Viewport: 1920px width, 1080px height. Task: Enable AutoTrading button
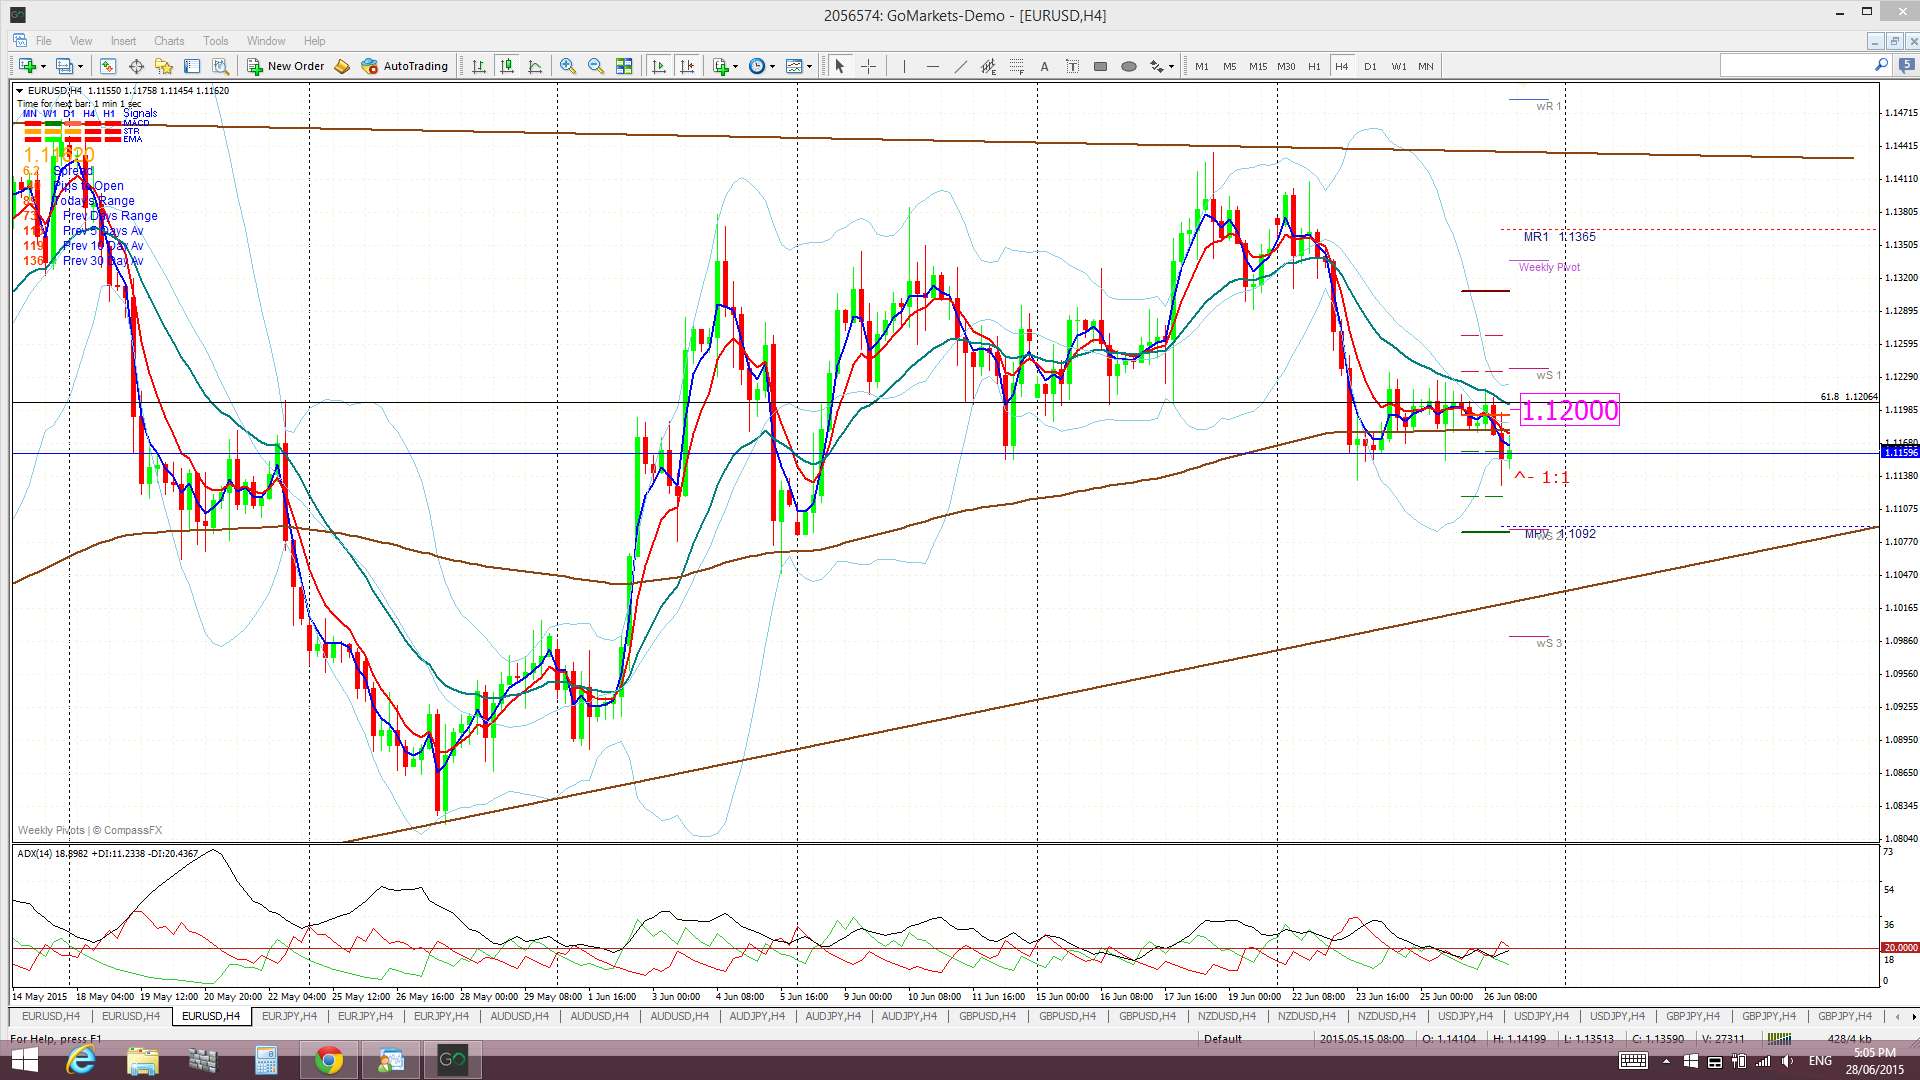click(405, 66)
